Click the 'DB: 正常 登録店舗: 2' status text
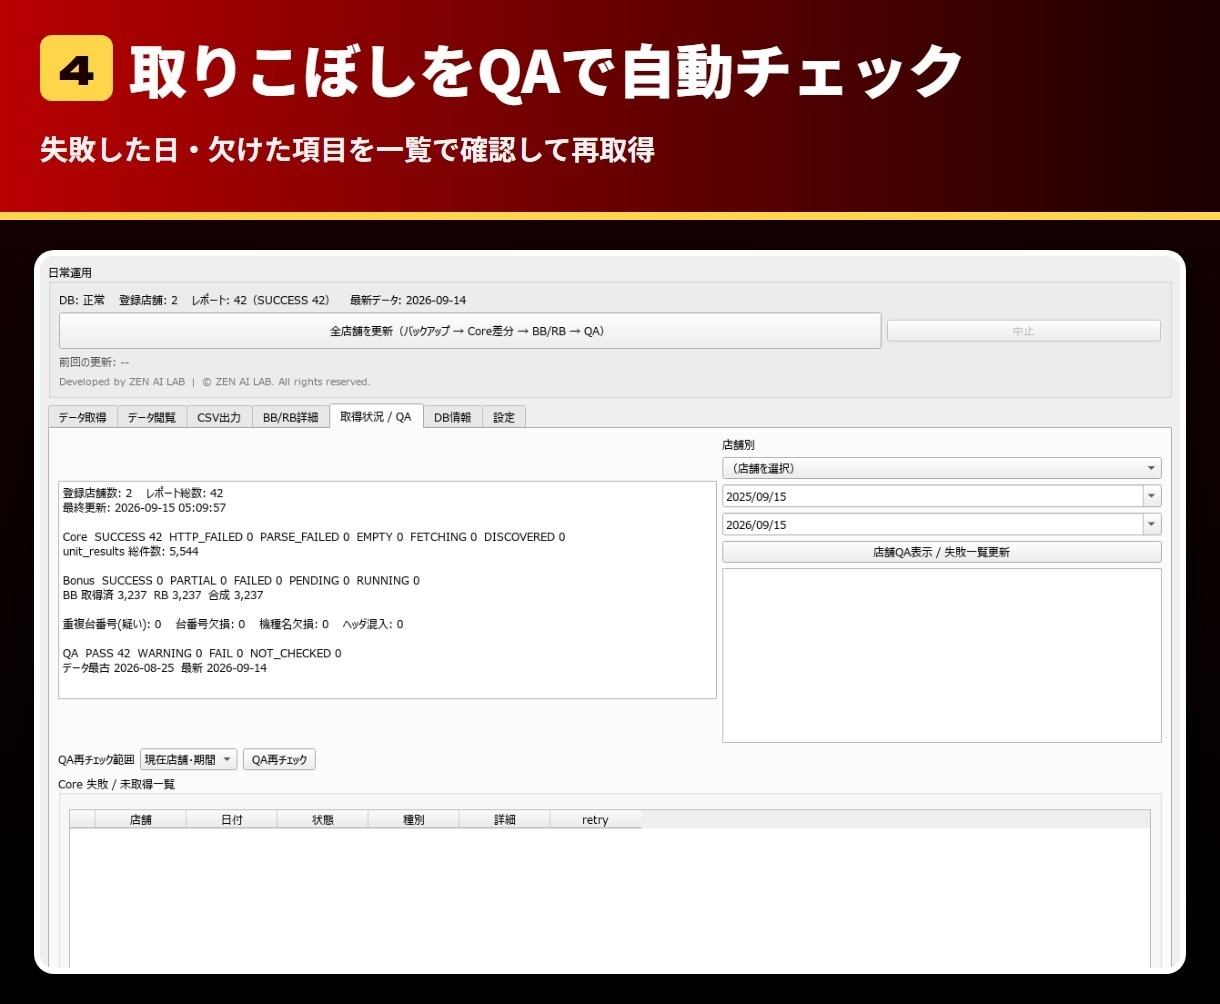 click(118, 300)
